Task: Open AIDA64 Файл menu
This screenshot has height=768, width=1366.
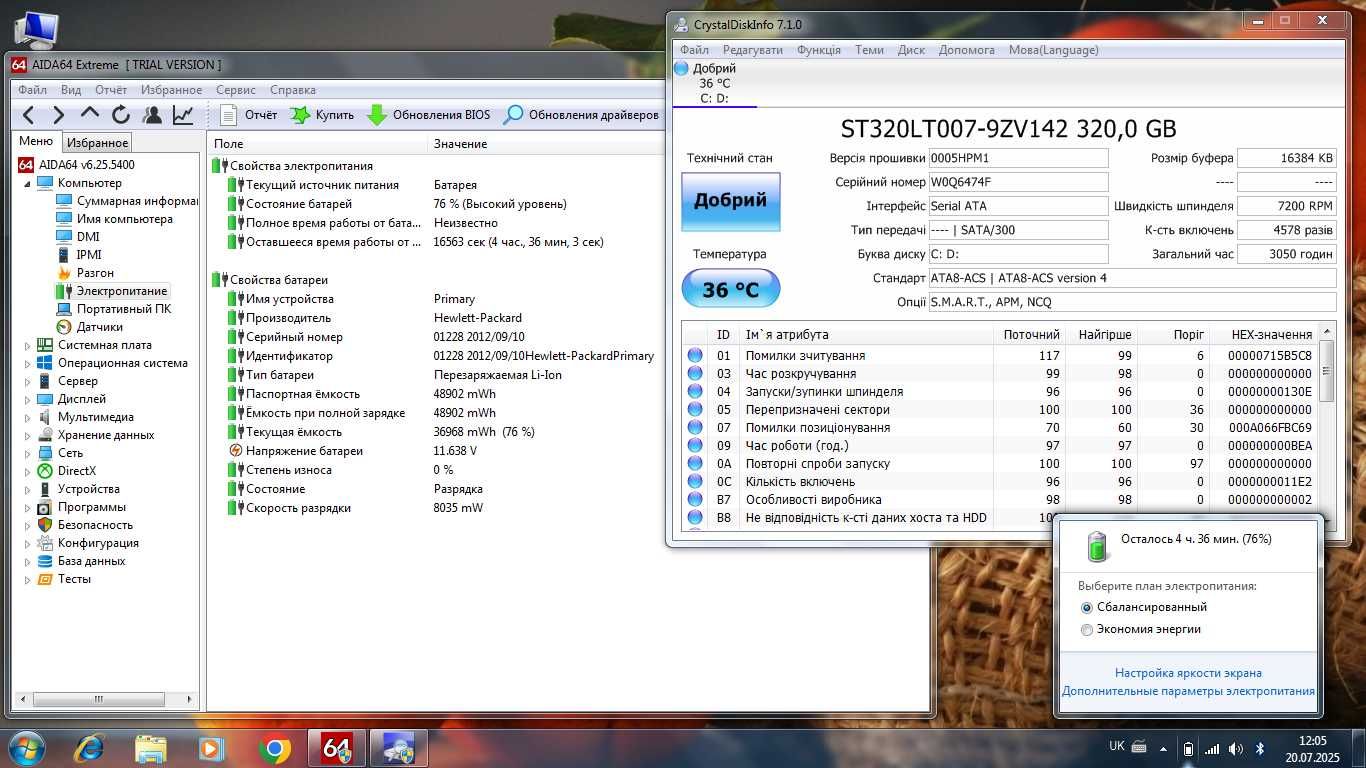Action: click(x=32, y=90)
